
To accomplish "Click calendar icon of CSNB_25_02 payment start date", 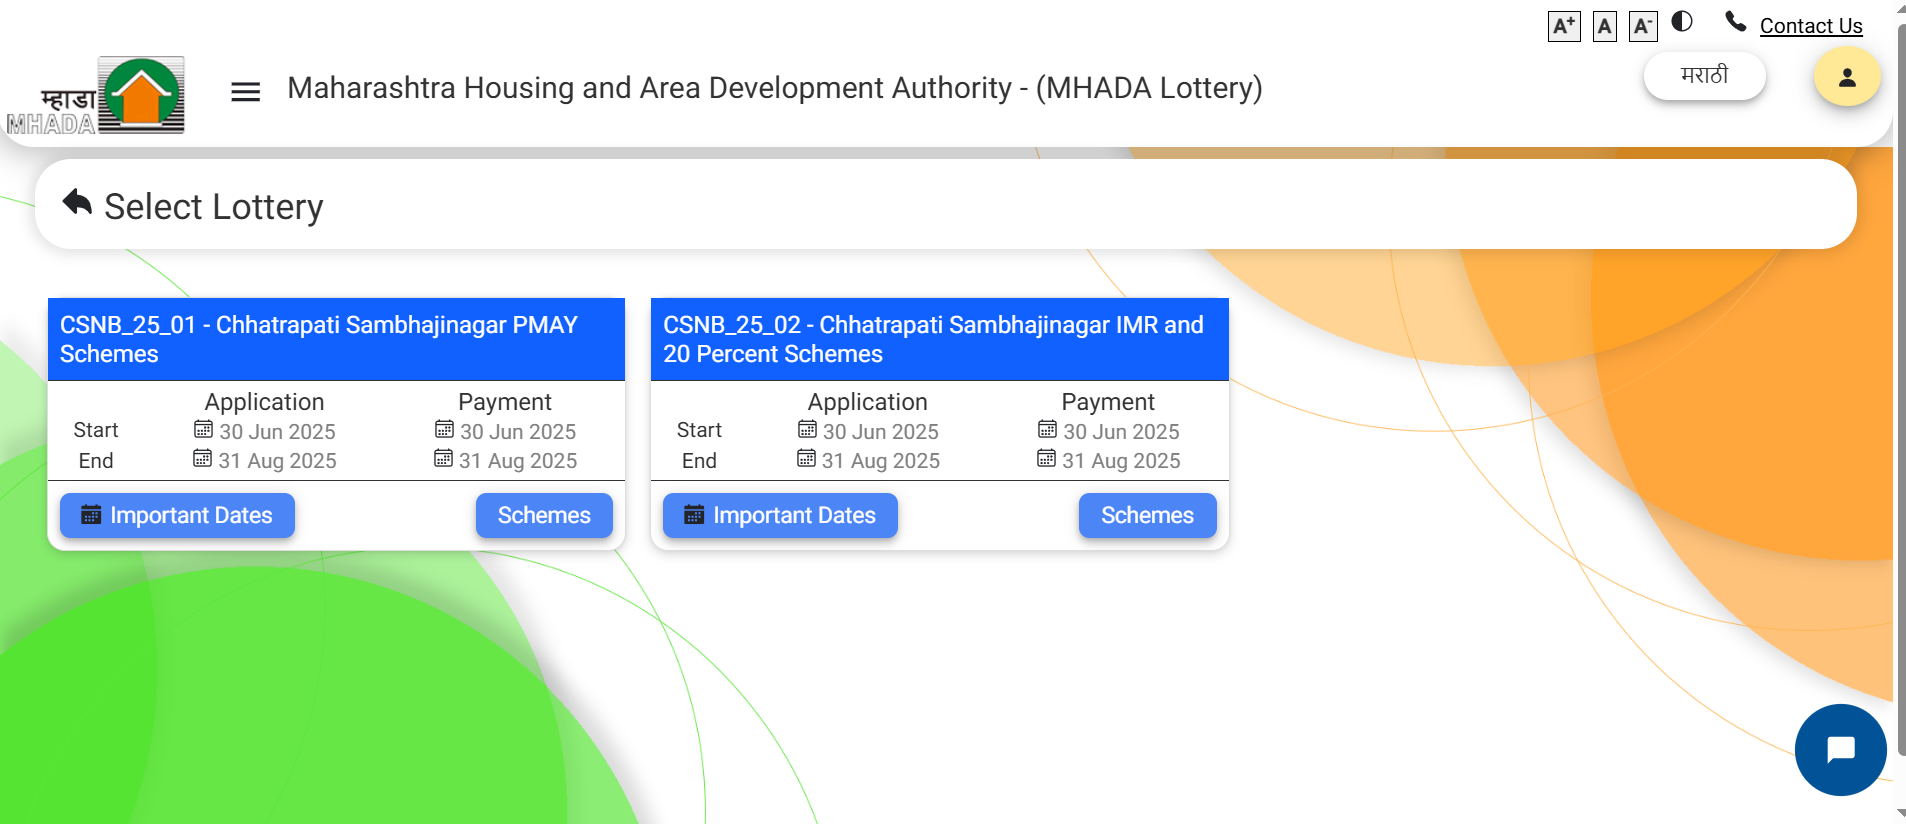I will tap(1047, 430).
